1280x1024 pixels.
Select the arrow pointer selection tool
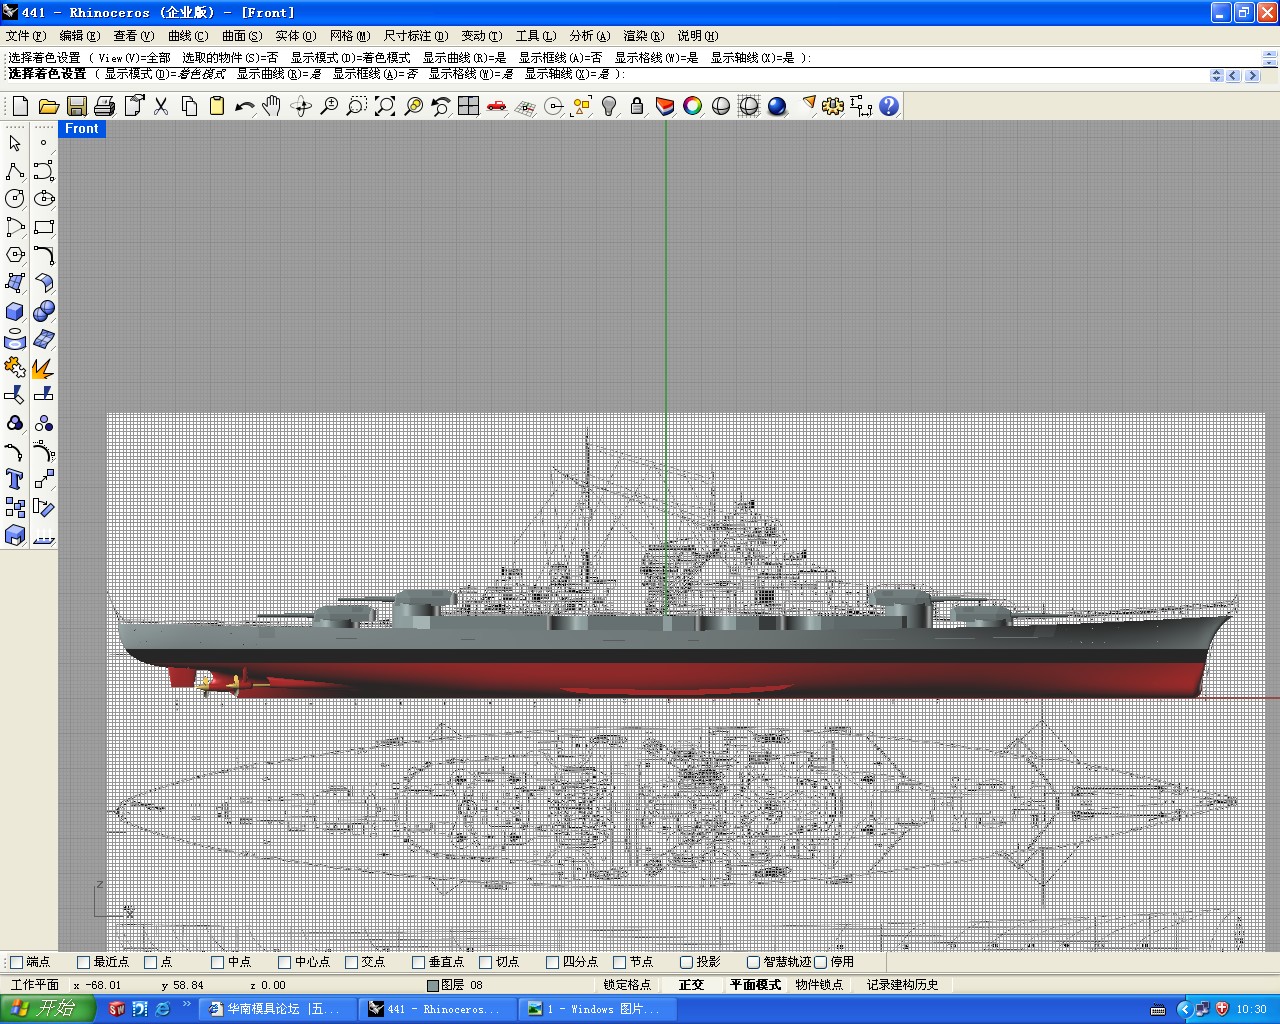15,143
